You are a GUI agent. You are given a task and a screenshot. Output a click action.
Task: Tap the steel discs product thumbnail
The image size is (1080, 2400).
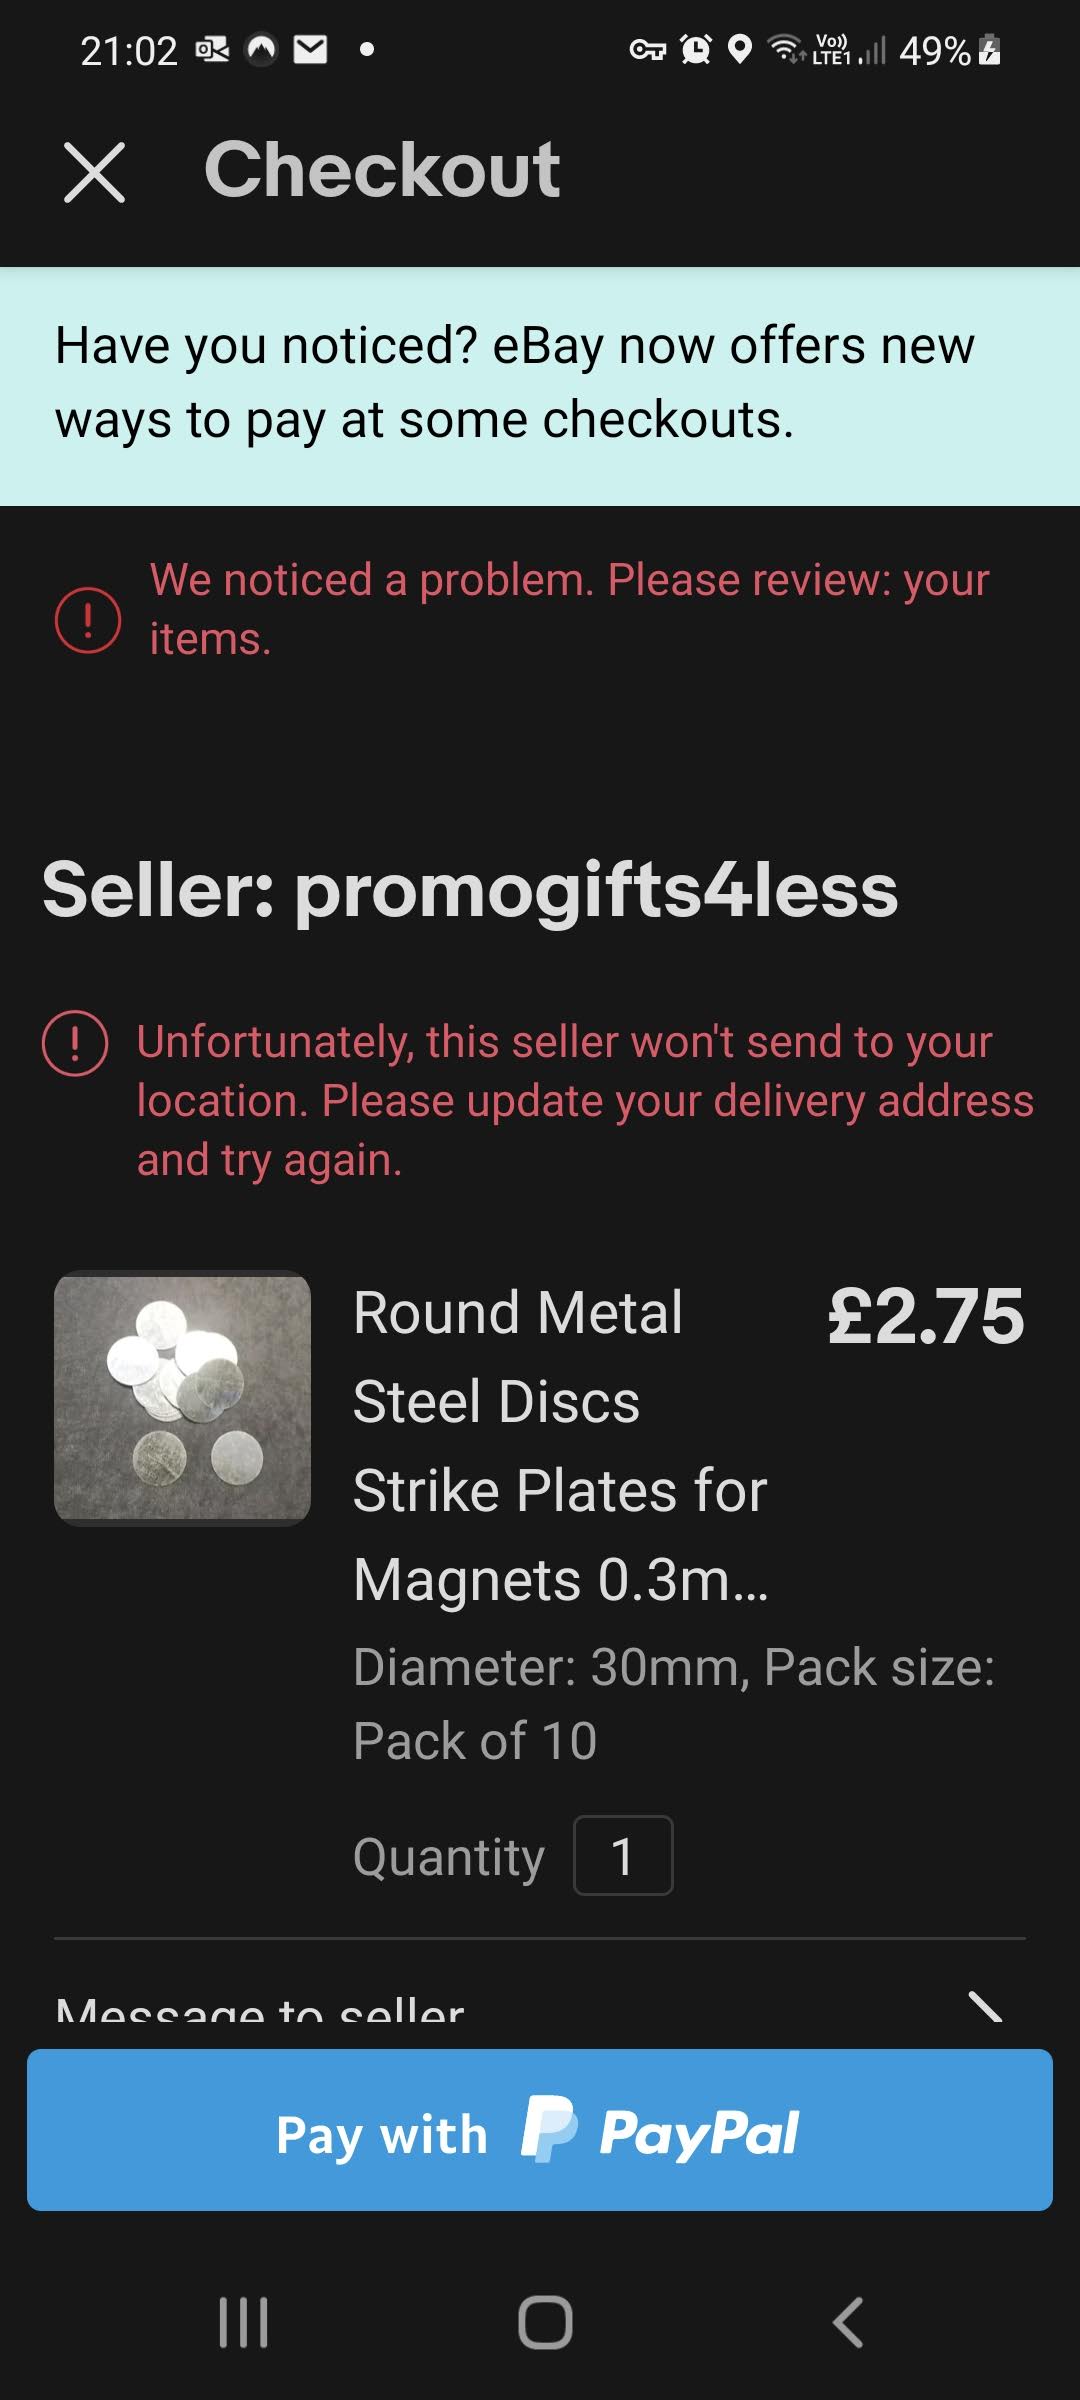coord(182,1397)
